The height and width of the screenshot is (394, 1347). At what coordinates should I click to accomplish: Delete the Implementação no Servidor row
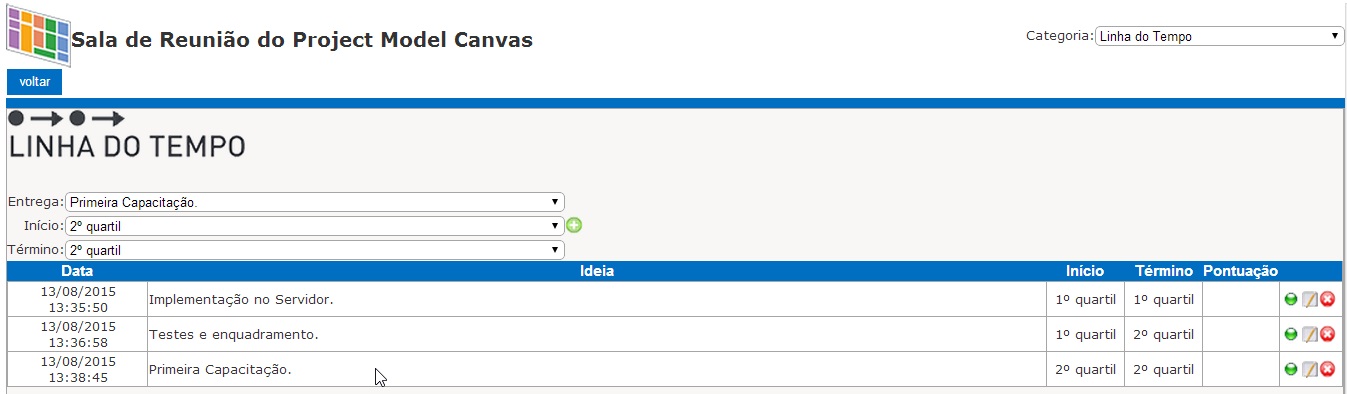(1327, 299)
